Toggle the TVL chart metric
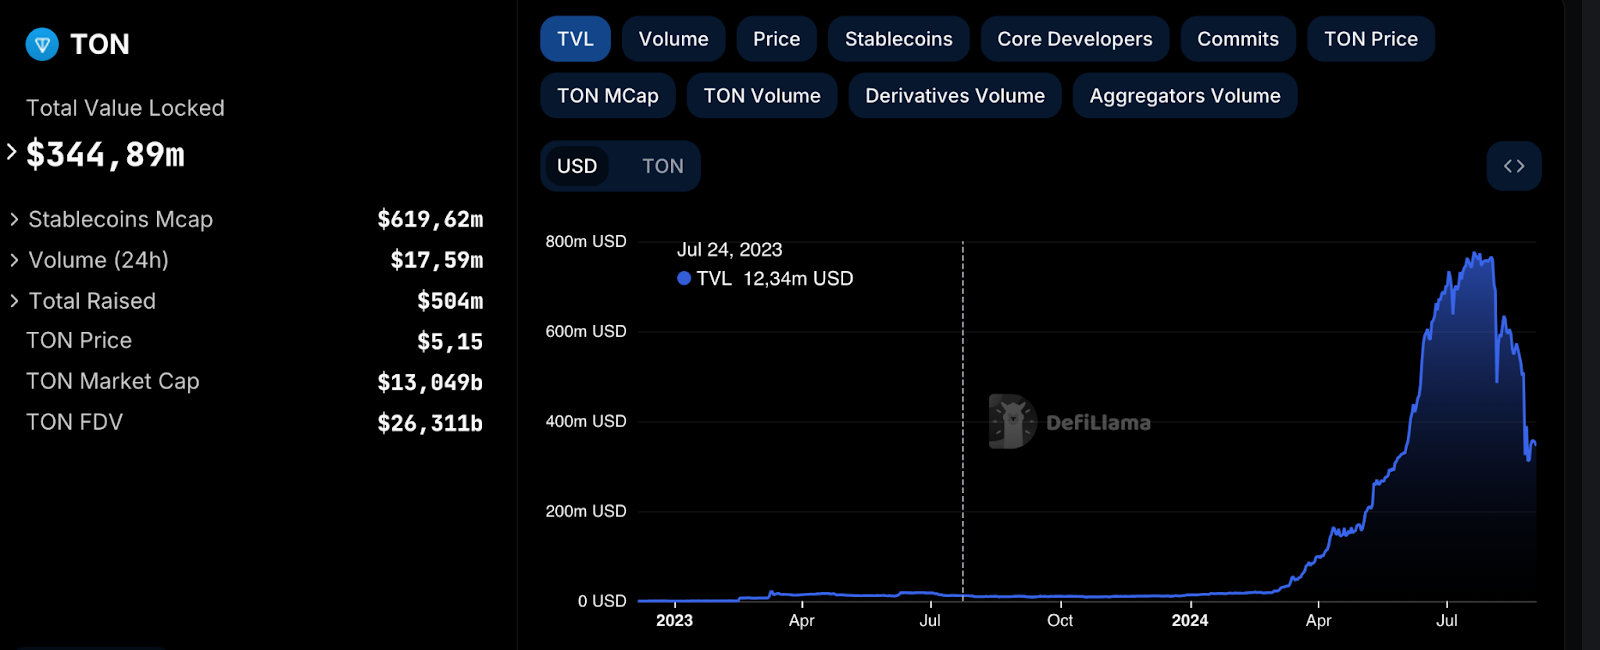Image resolution: width=1600 pixels, height=650 pixels. [x=575, y=39]
